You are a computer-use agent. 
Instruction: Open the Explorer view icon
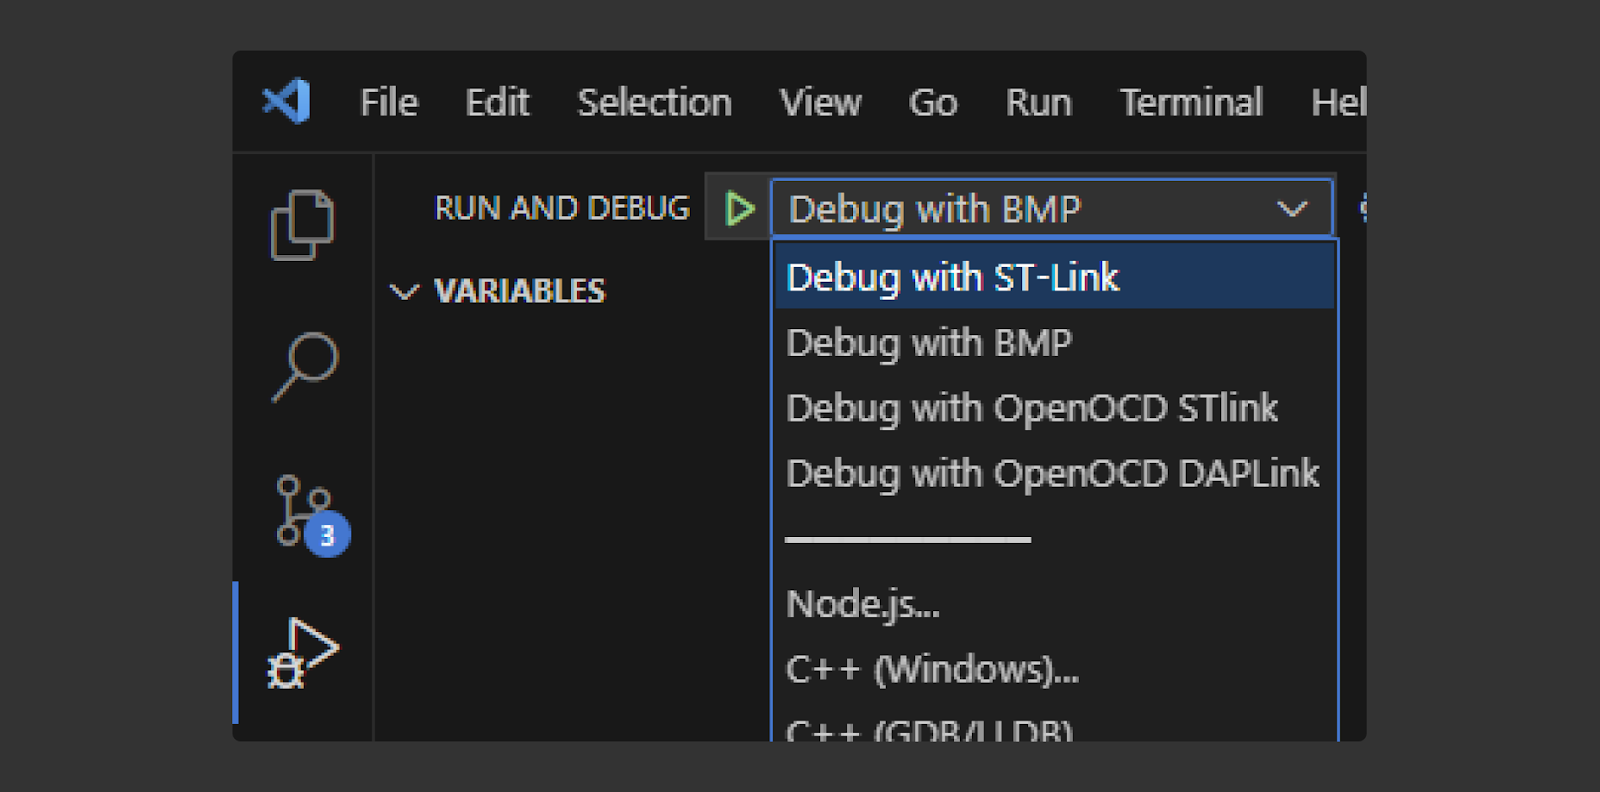(x=302, y=225)
